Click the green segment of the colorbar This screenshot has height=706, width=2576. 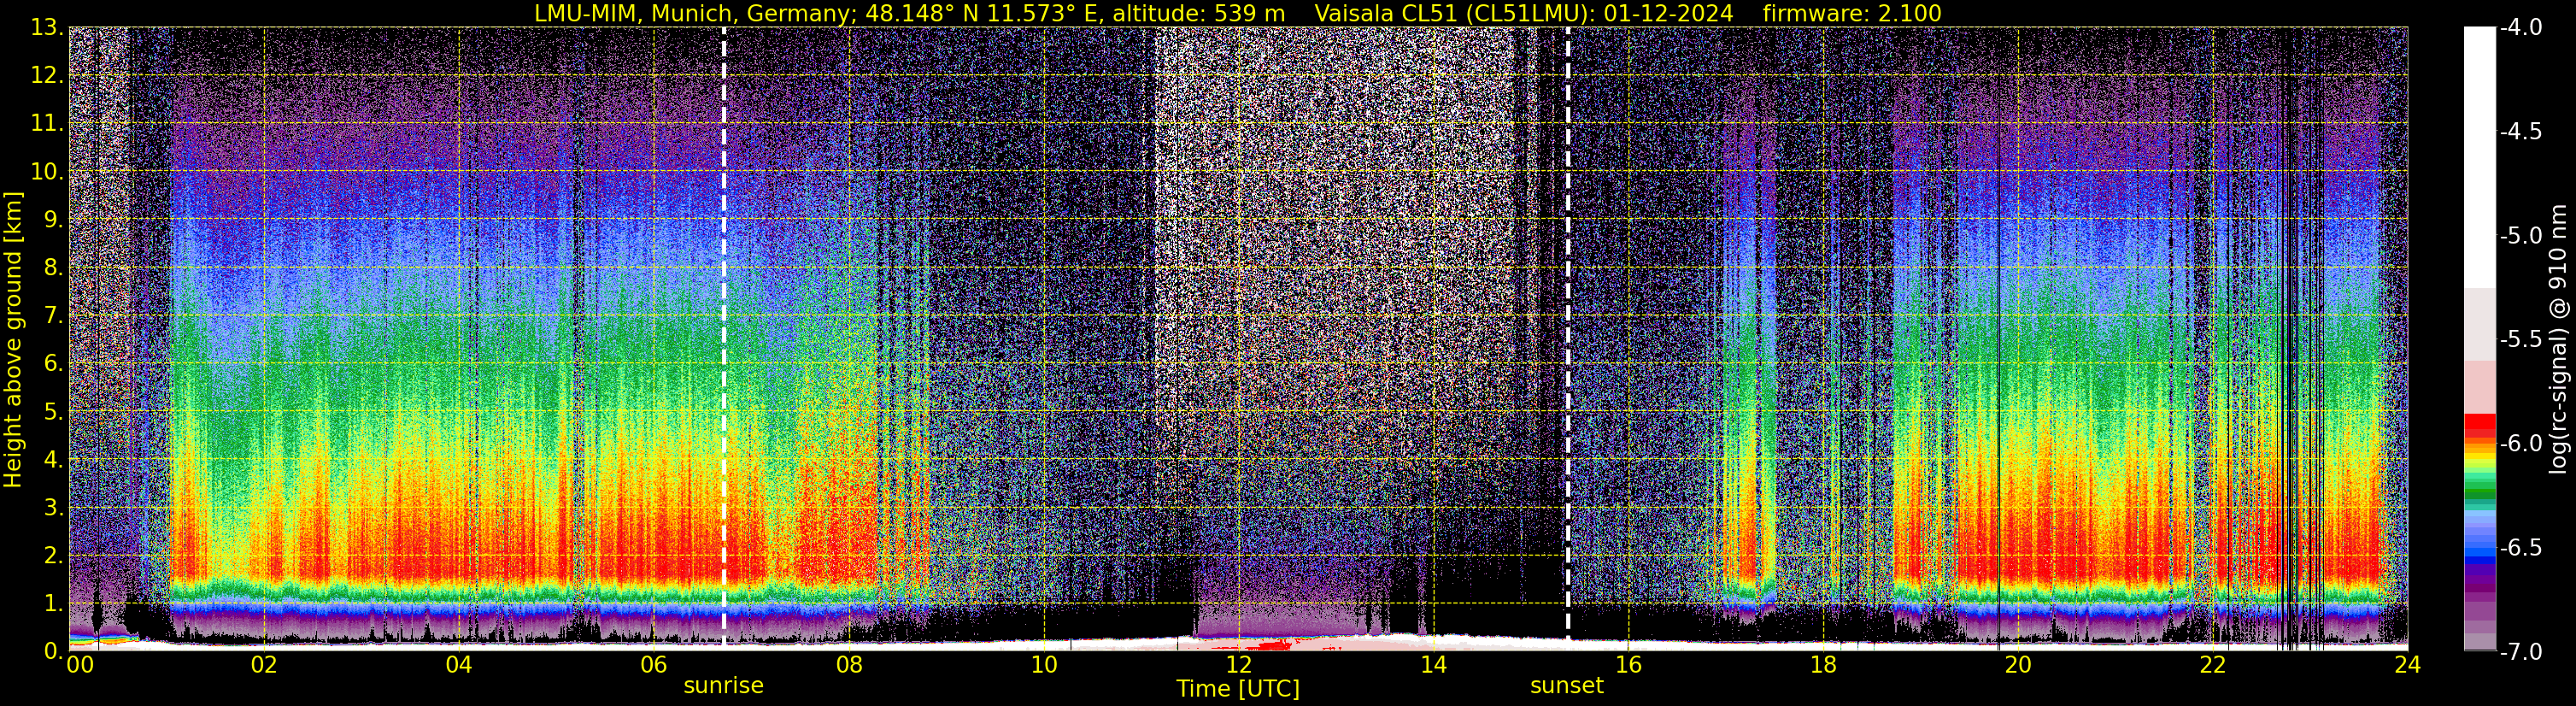(x=2479, y=489)
